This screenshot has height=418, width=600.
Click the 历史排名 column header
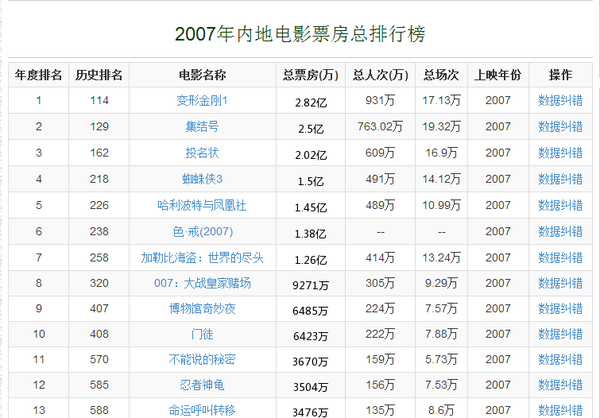pyautogui.click(x=99, y=75)
